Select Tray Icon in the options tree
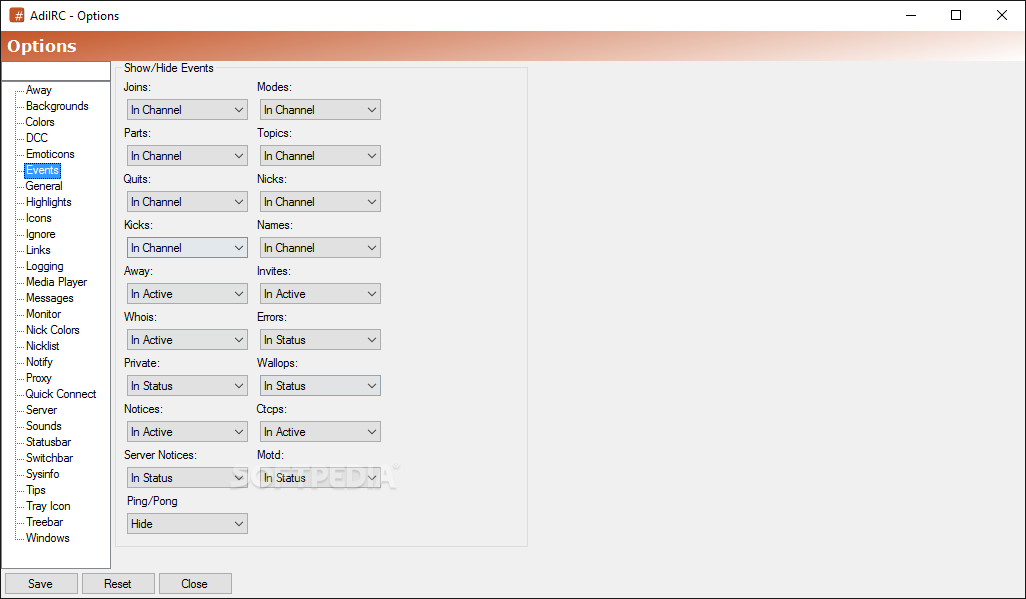This screenshot has height=599, width=1026. point(48,506)
